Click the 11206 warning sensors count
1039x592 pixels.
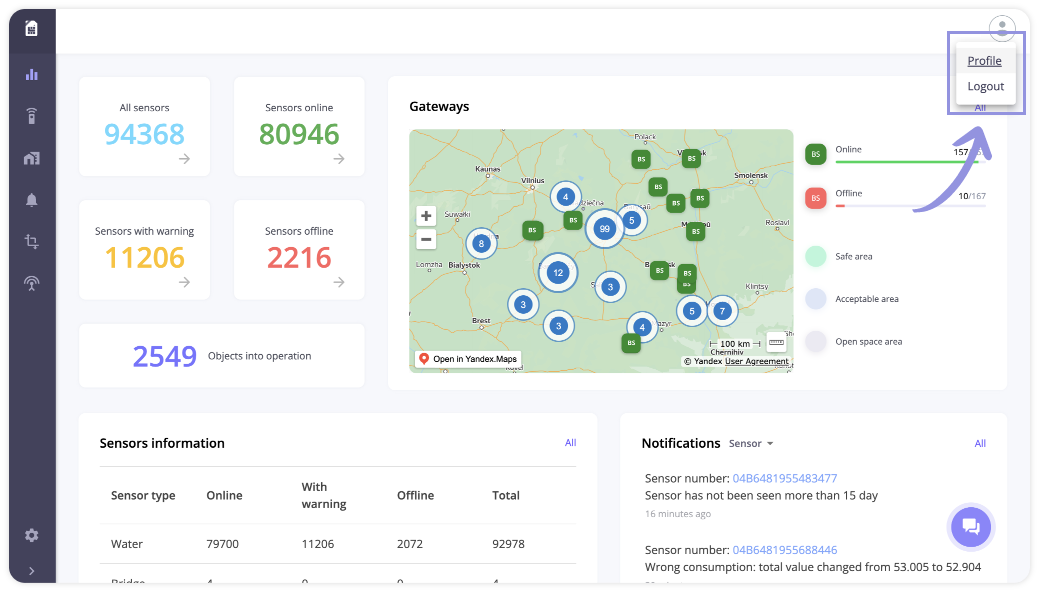pos(144,257)
